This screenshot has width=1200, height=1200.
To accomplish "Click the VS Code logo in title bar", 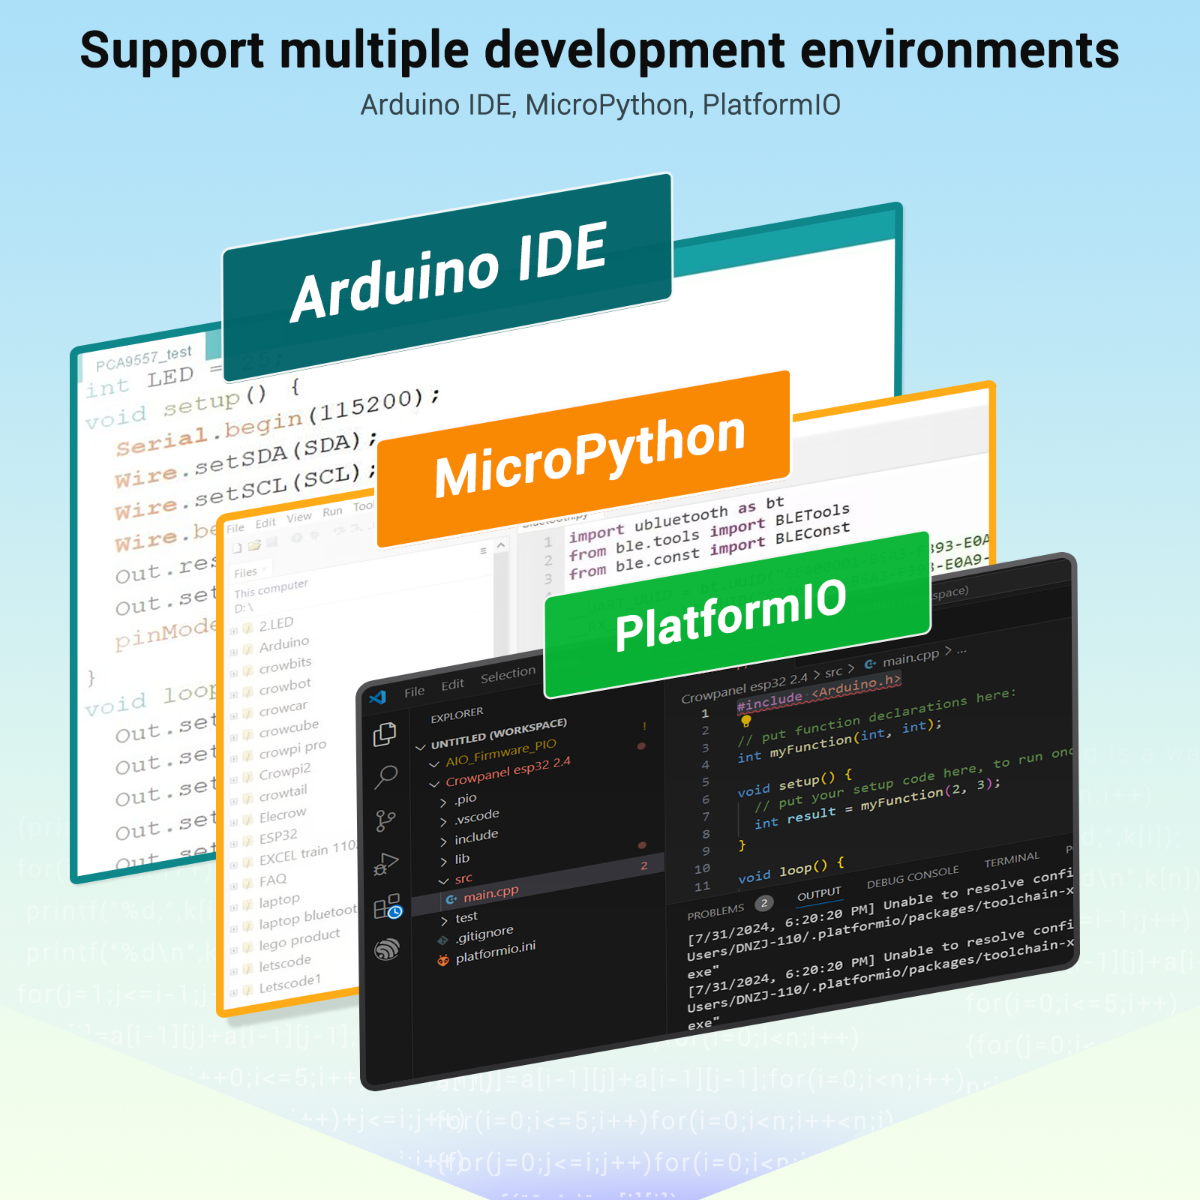I will pos(378,698).
